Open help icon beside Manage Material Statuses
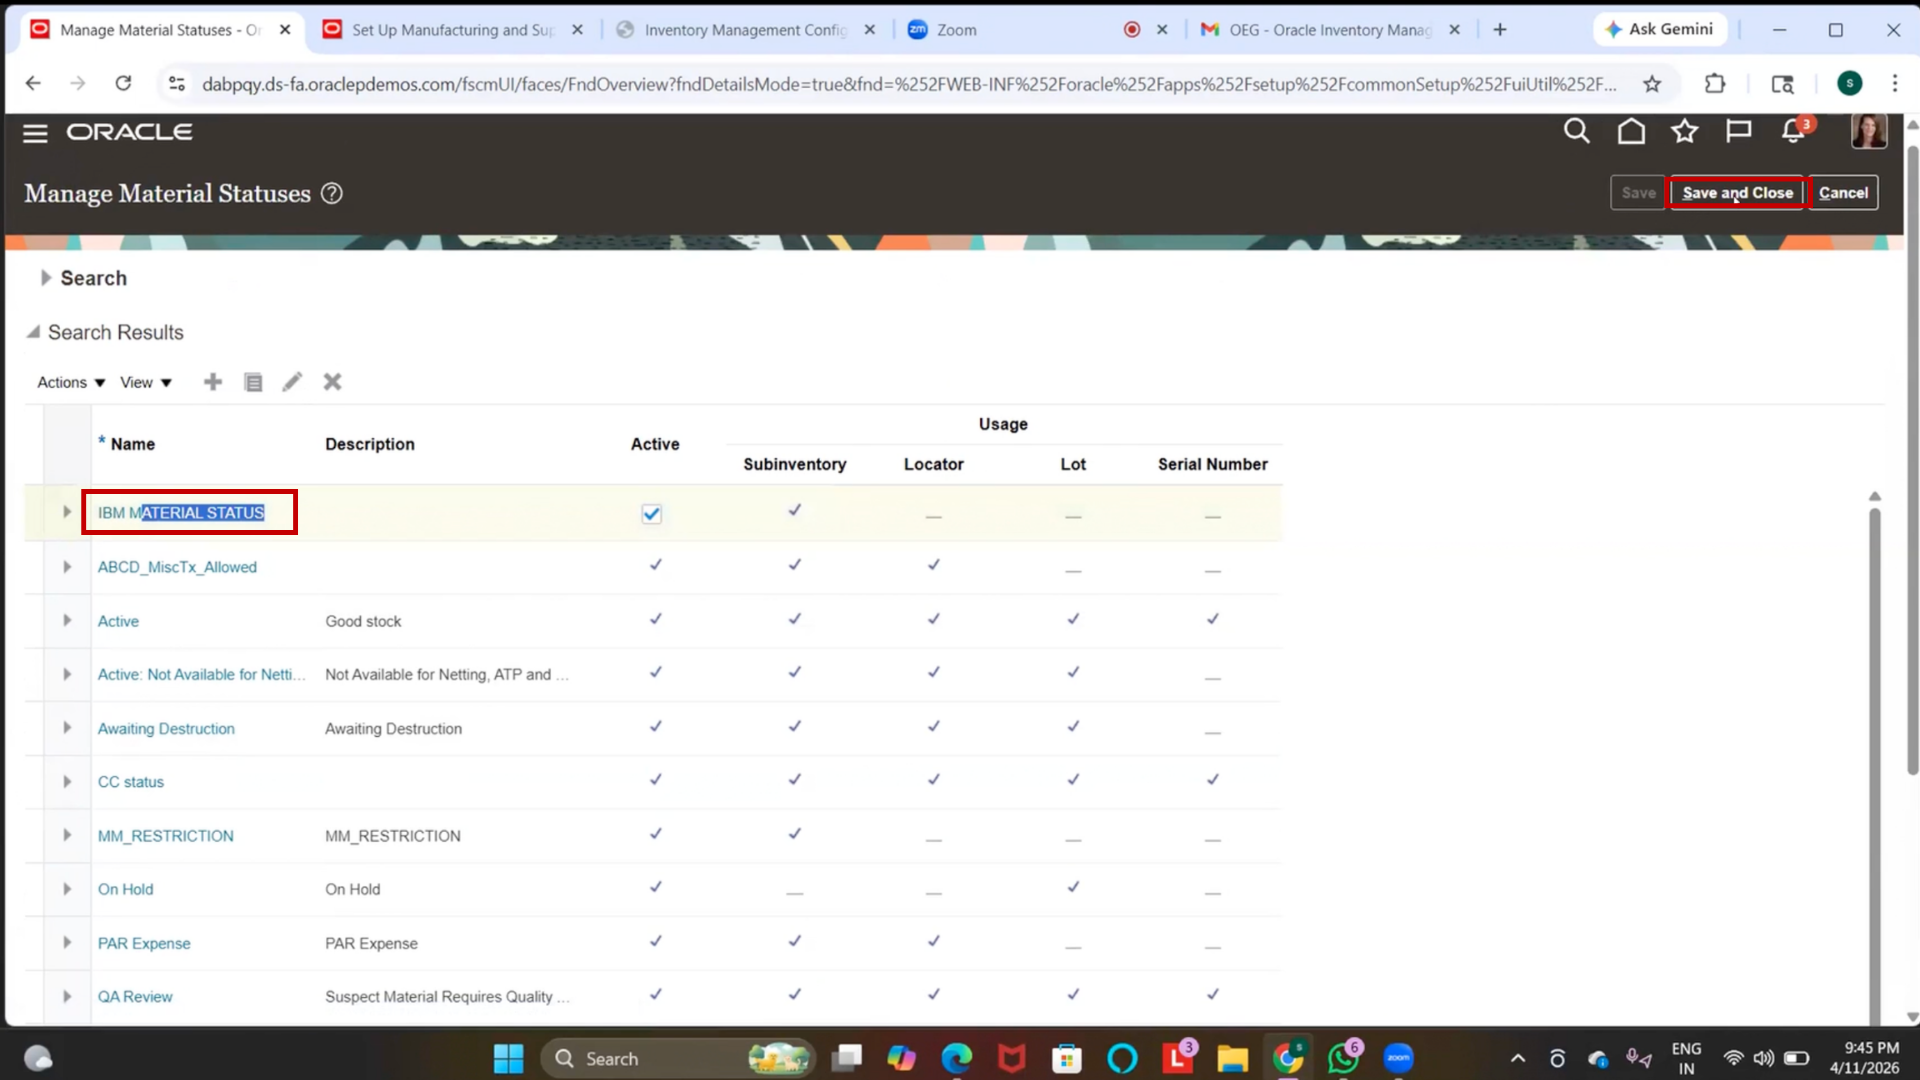1920x1080 pixels. 332,194
